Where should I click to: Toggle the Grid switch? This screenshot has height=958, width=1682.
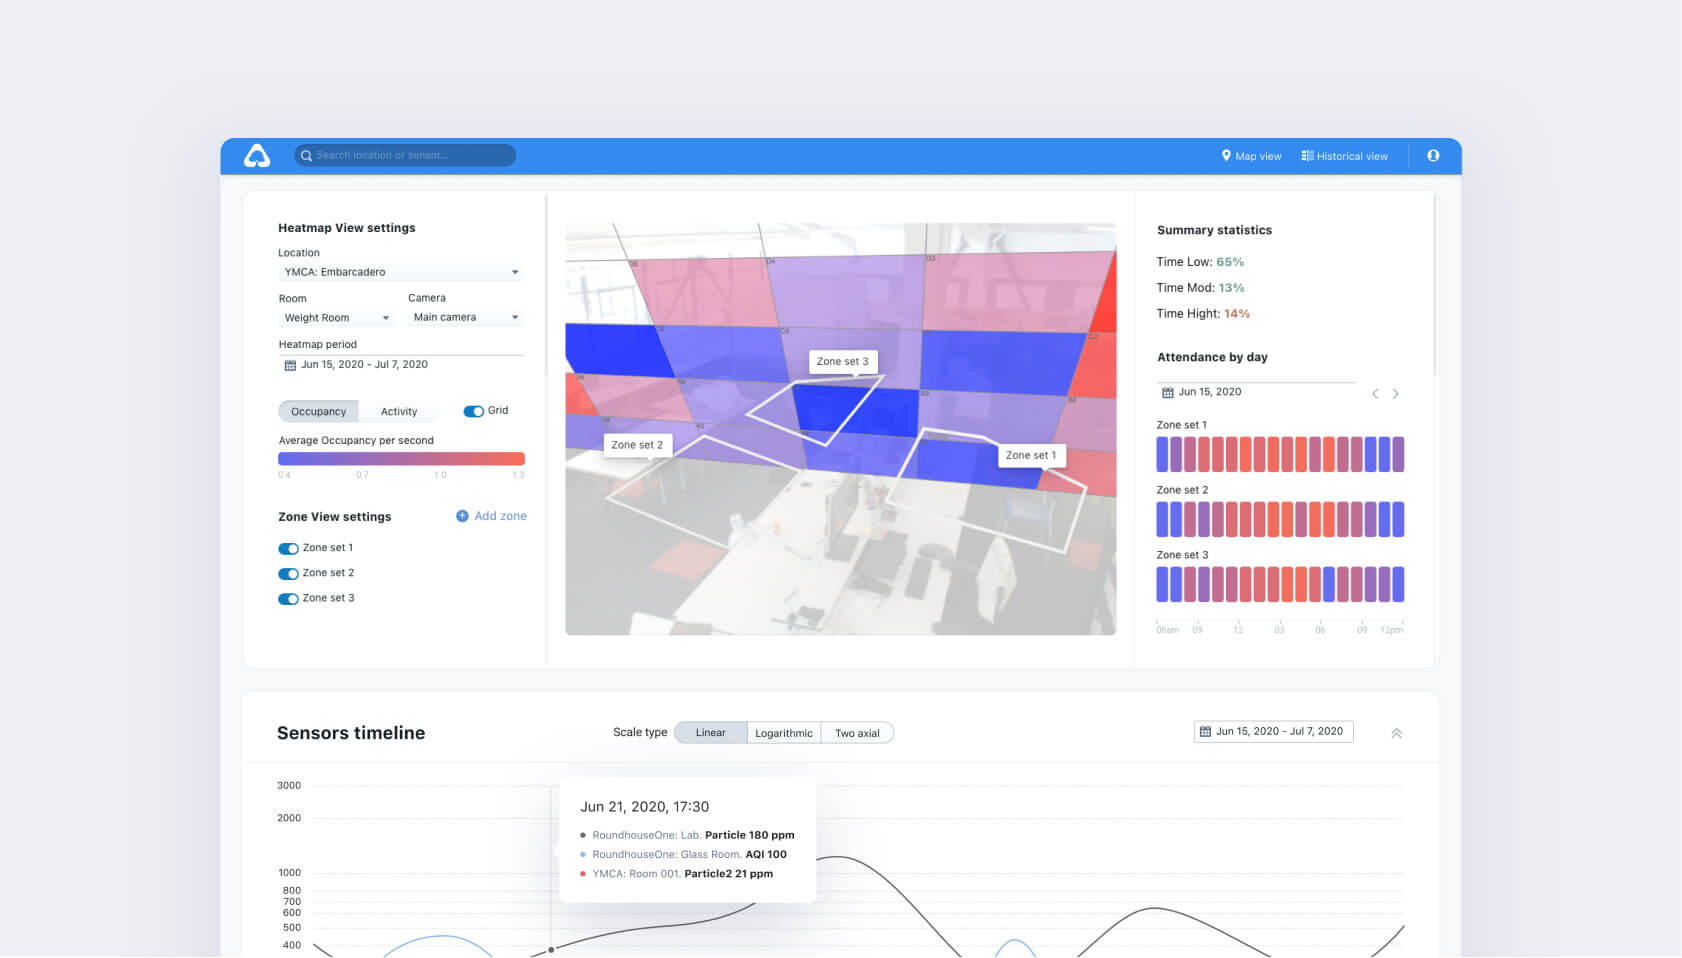pos(474,411)
